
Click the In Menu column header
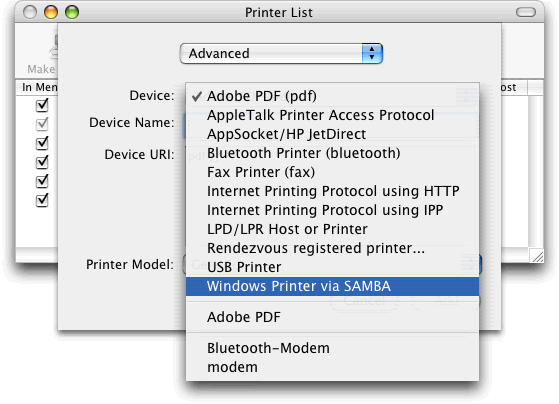coord(37,87)
